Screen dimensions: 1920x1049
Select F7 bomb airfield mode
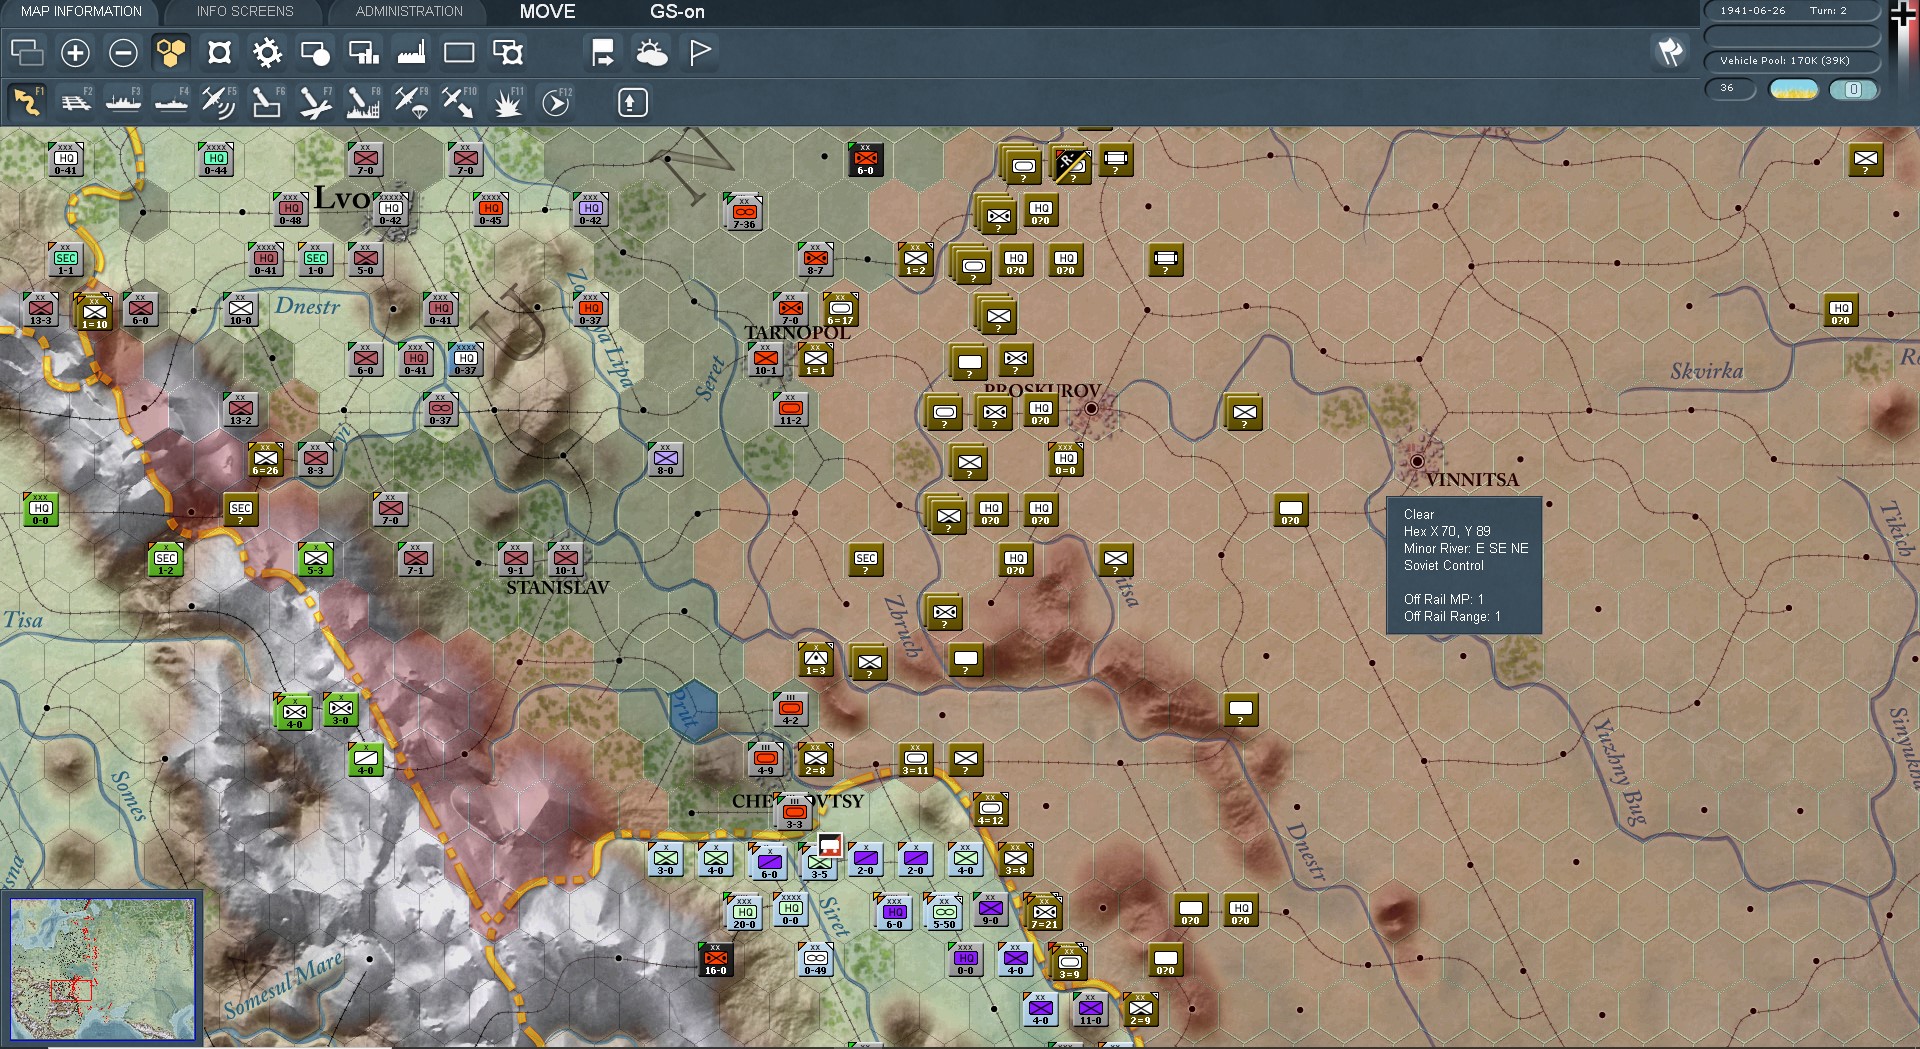pos(315,102)
